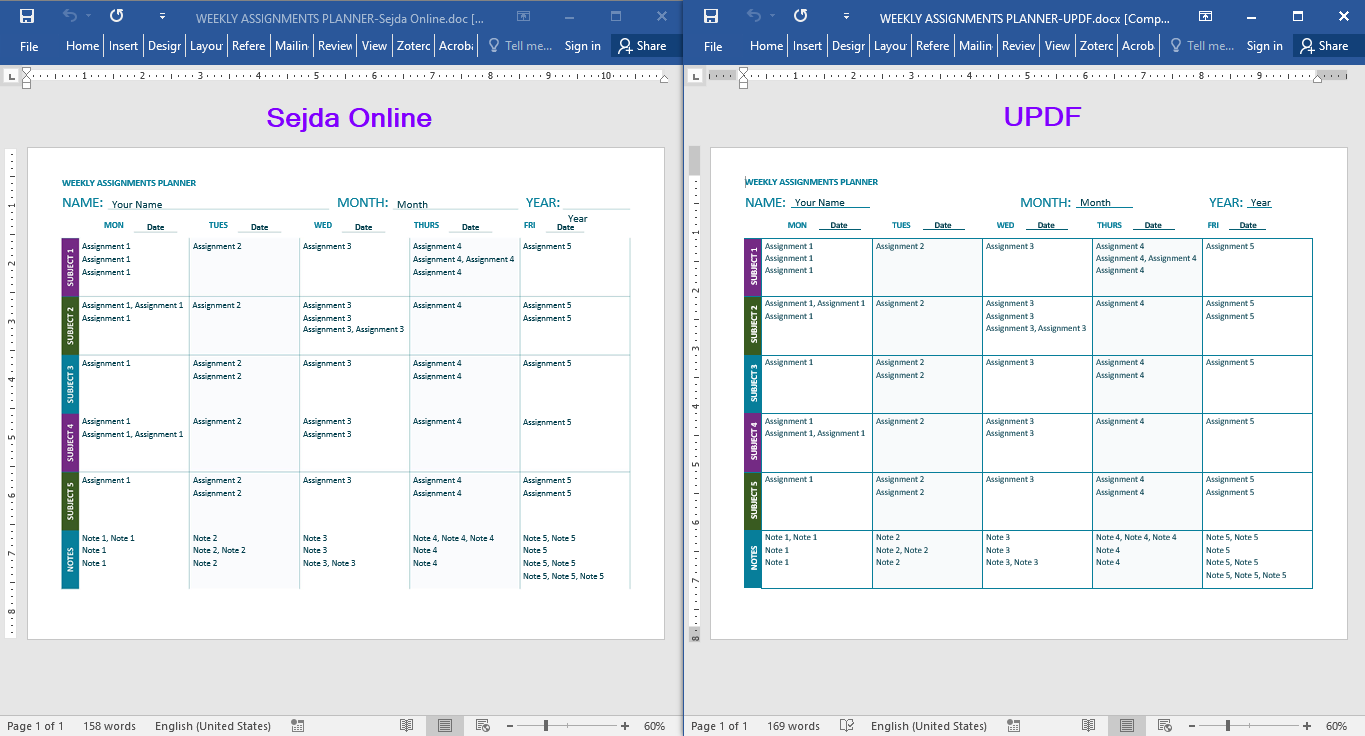Open Home tab in Sejda window
The height and width of the screenshot is (736, 1365).
[x=82, y=46]
